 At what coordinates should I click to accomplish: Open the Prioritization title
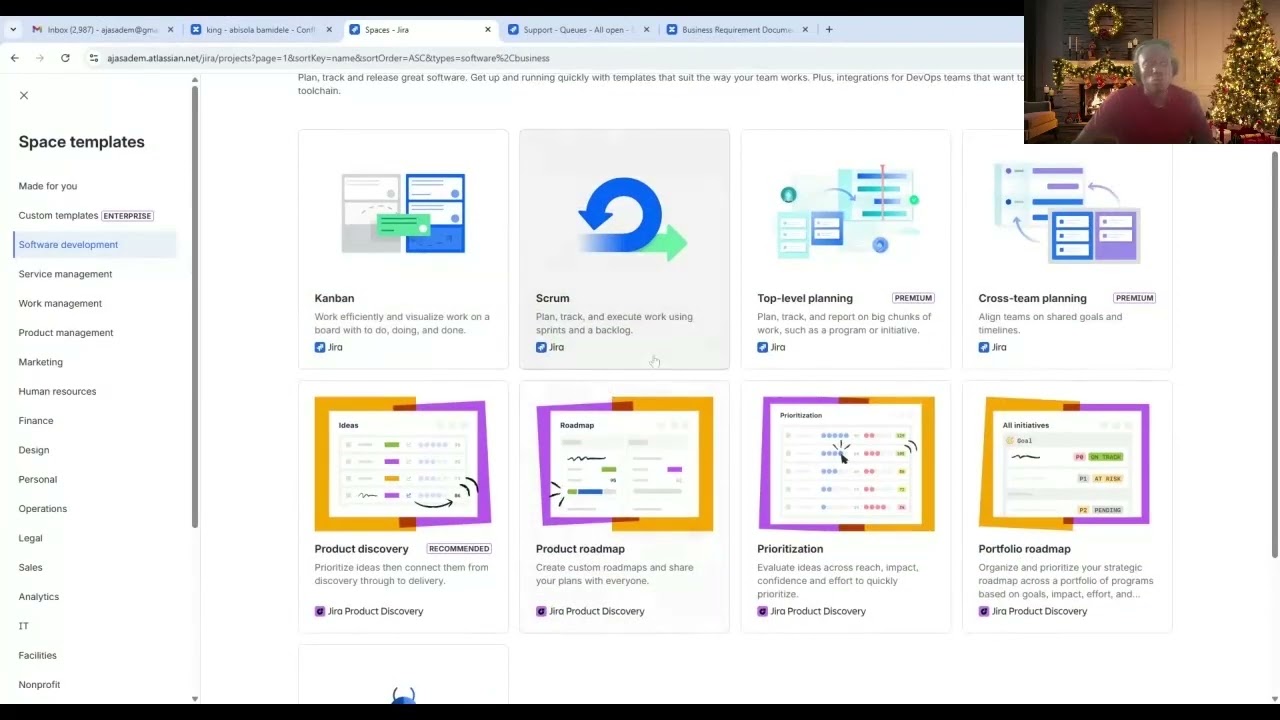790,549
